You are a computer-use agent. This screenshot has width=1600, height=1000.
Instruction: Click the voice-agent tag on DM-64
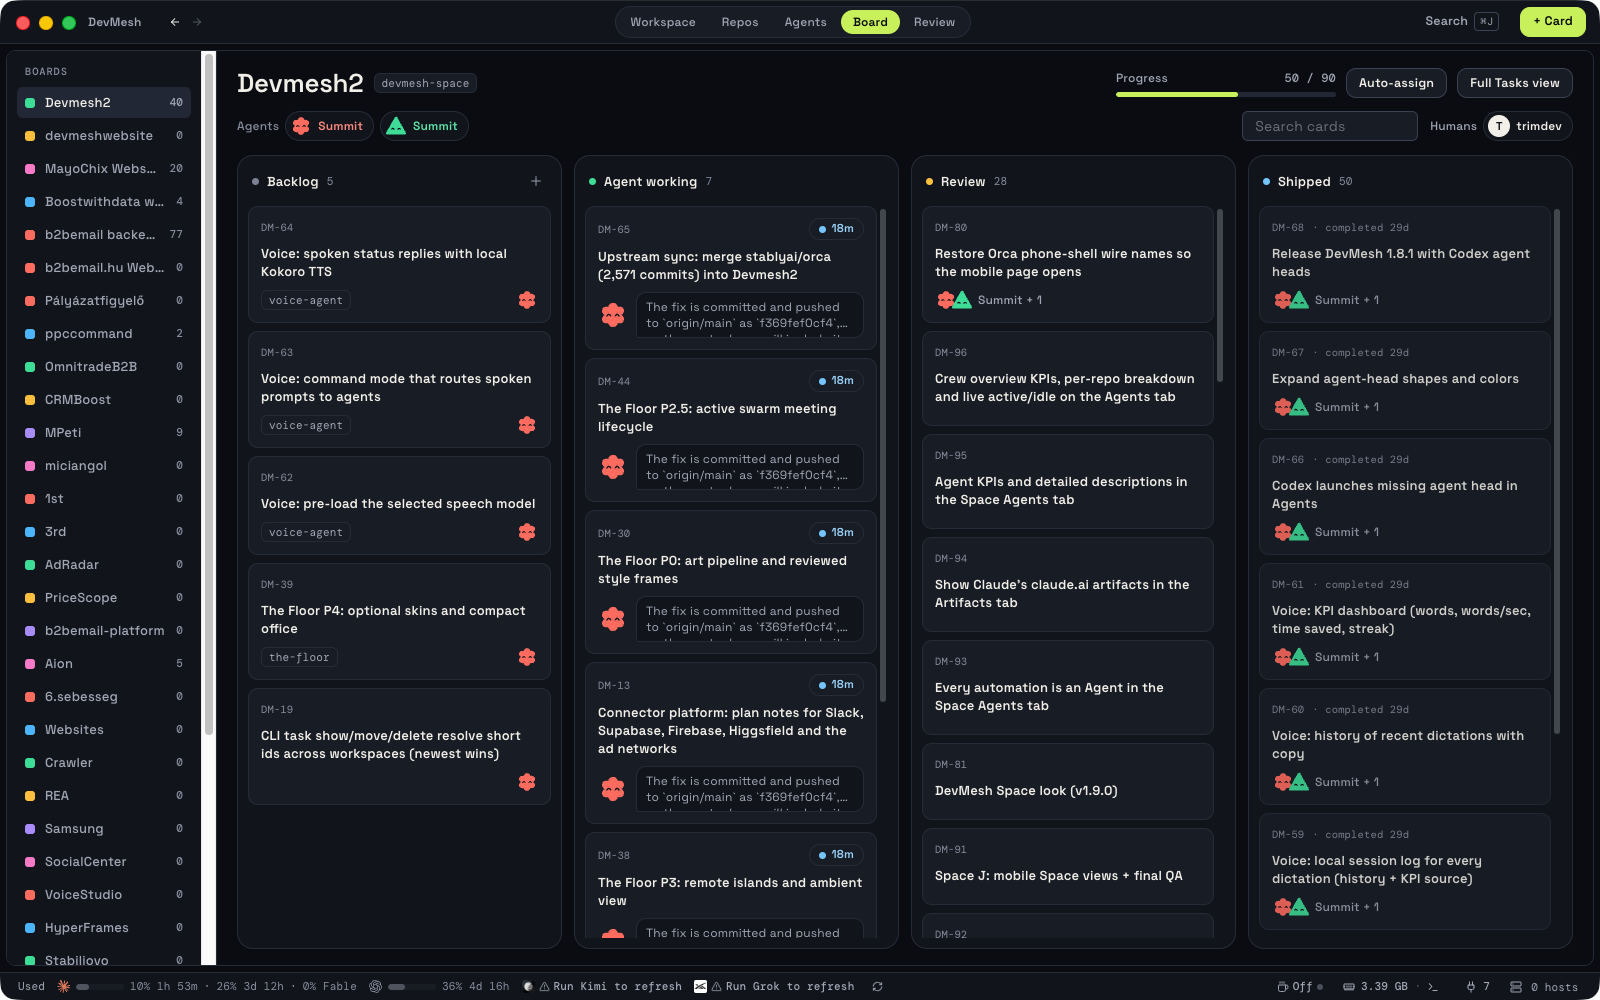[306, 300]
